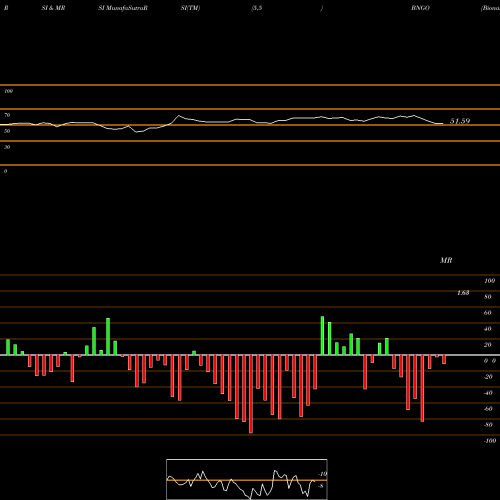Click the 80 label on MR axis
This screenshot has height=500, width=500.
click(x=488, y=297)
